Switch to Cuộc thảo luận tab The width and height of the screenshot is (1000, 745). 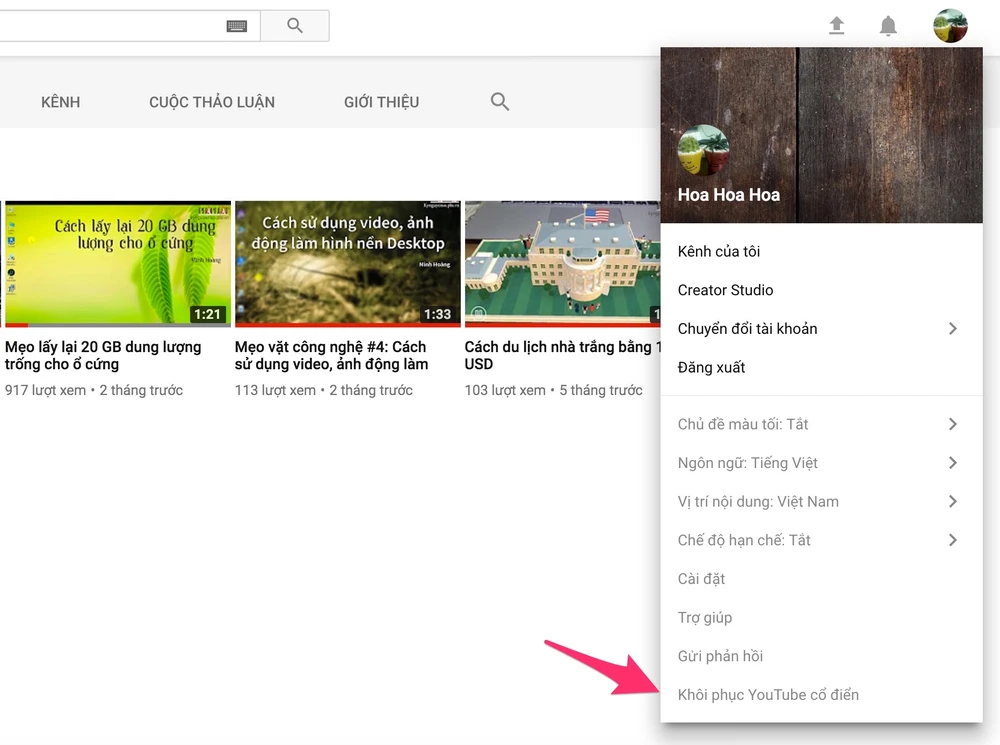[x=212, y=102]
